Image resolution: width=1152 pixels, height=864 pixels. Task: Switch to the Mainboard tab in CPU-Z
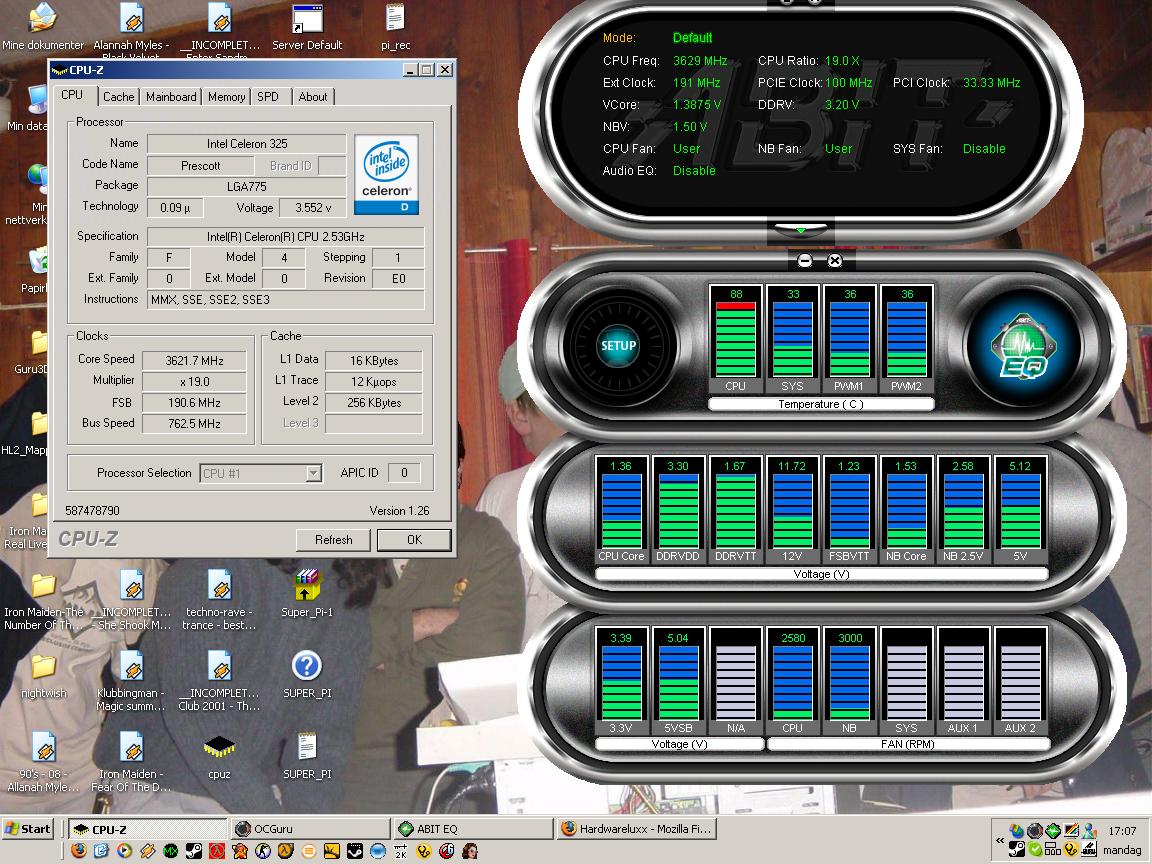click(x=171, y=96)
